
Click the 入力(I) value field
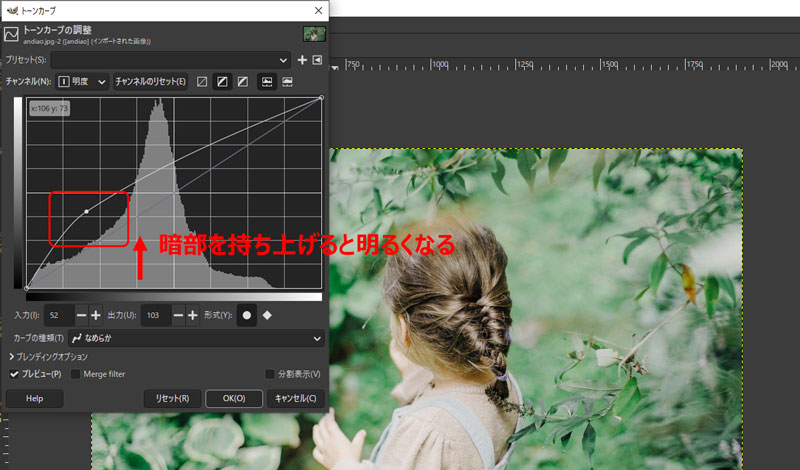tap(57, 315)
